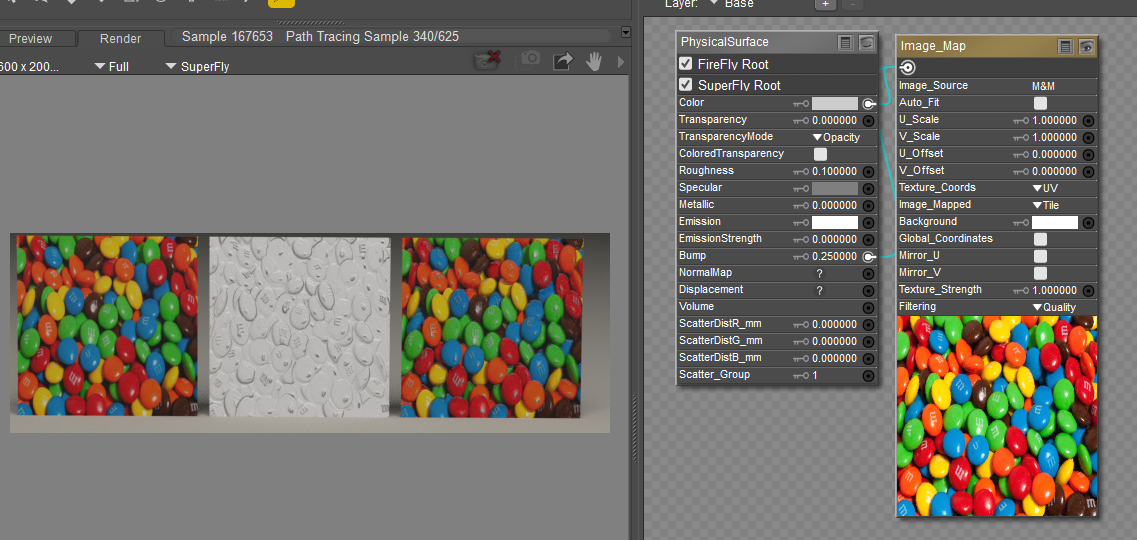
Task: Click the cancel render icon with red X
Action: pos(488,61)
